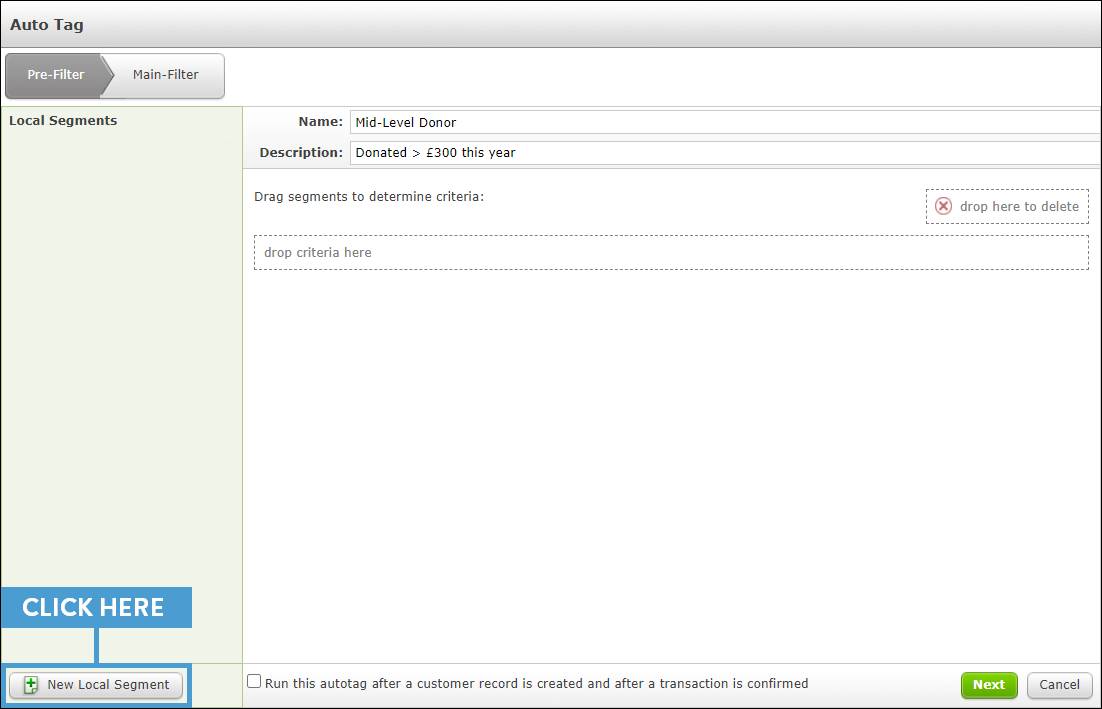1102x709 pixels.
Task: Click the Description field with donation text
Action: click(600, 152)
